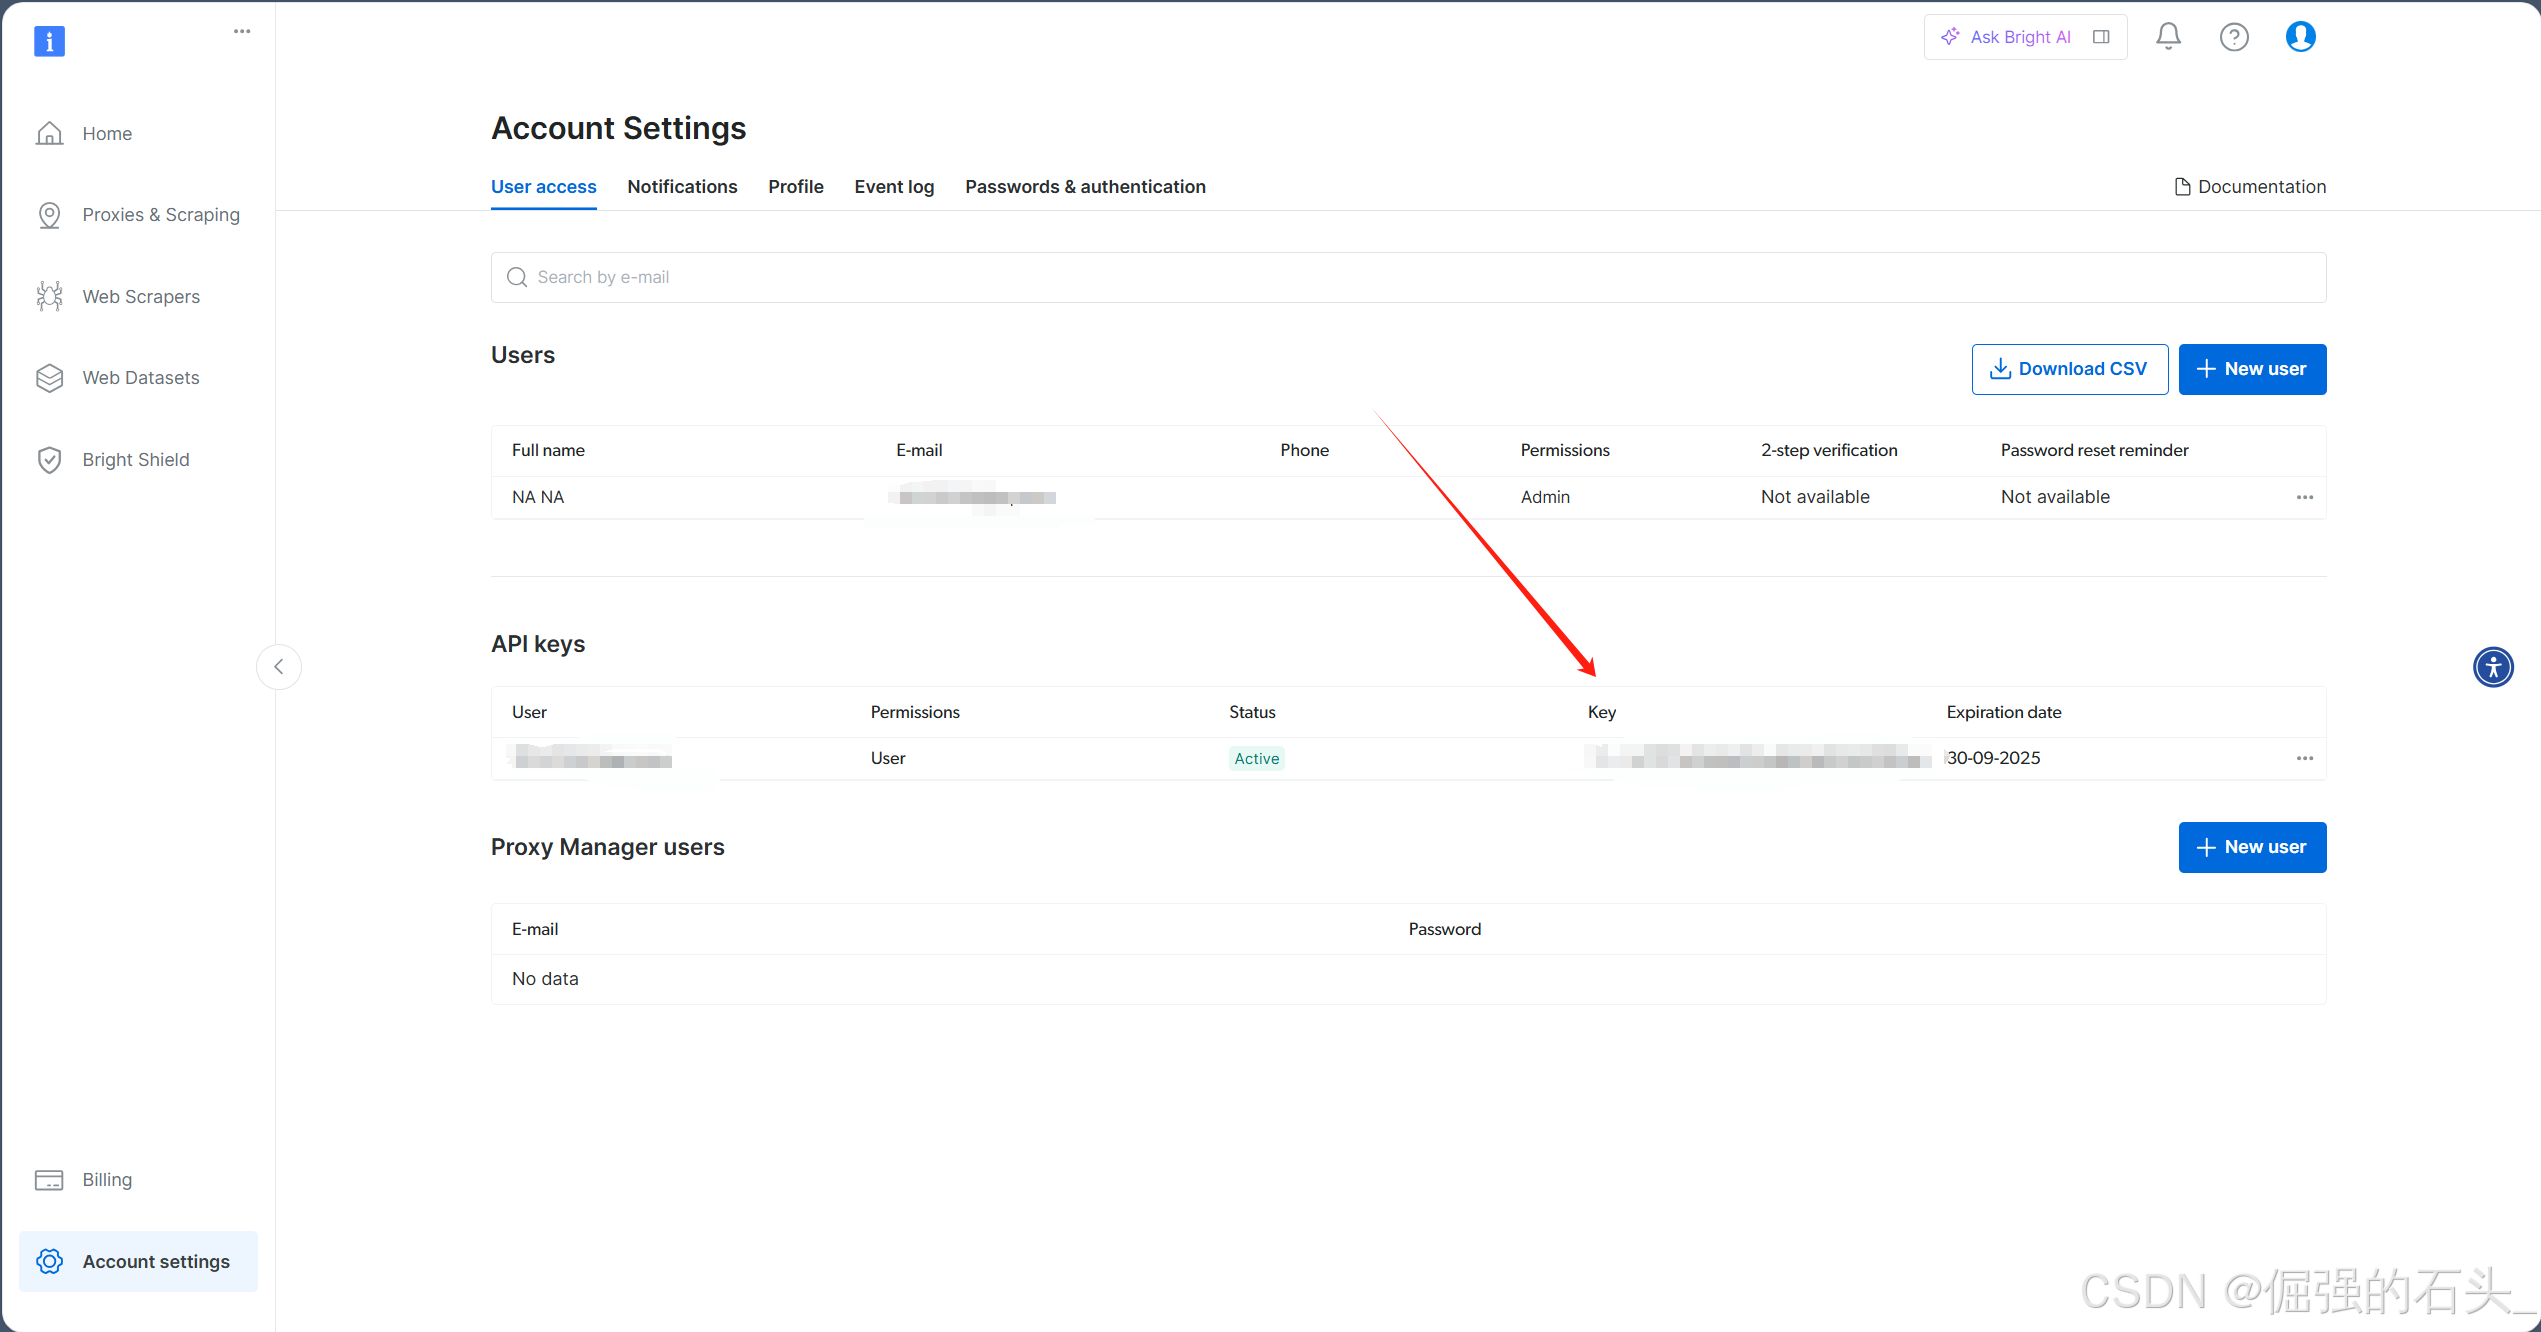The width and height of the screenshot is (2541, 1332).
Task: Open the Event log tab
Action: [894, 187]
